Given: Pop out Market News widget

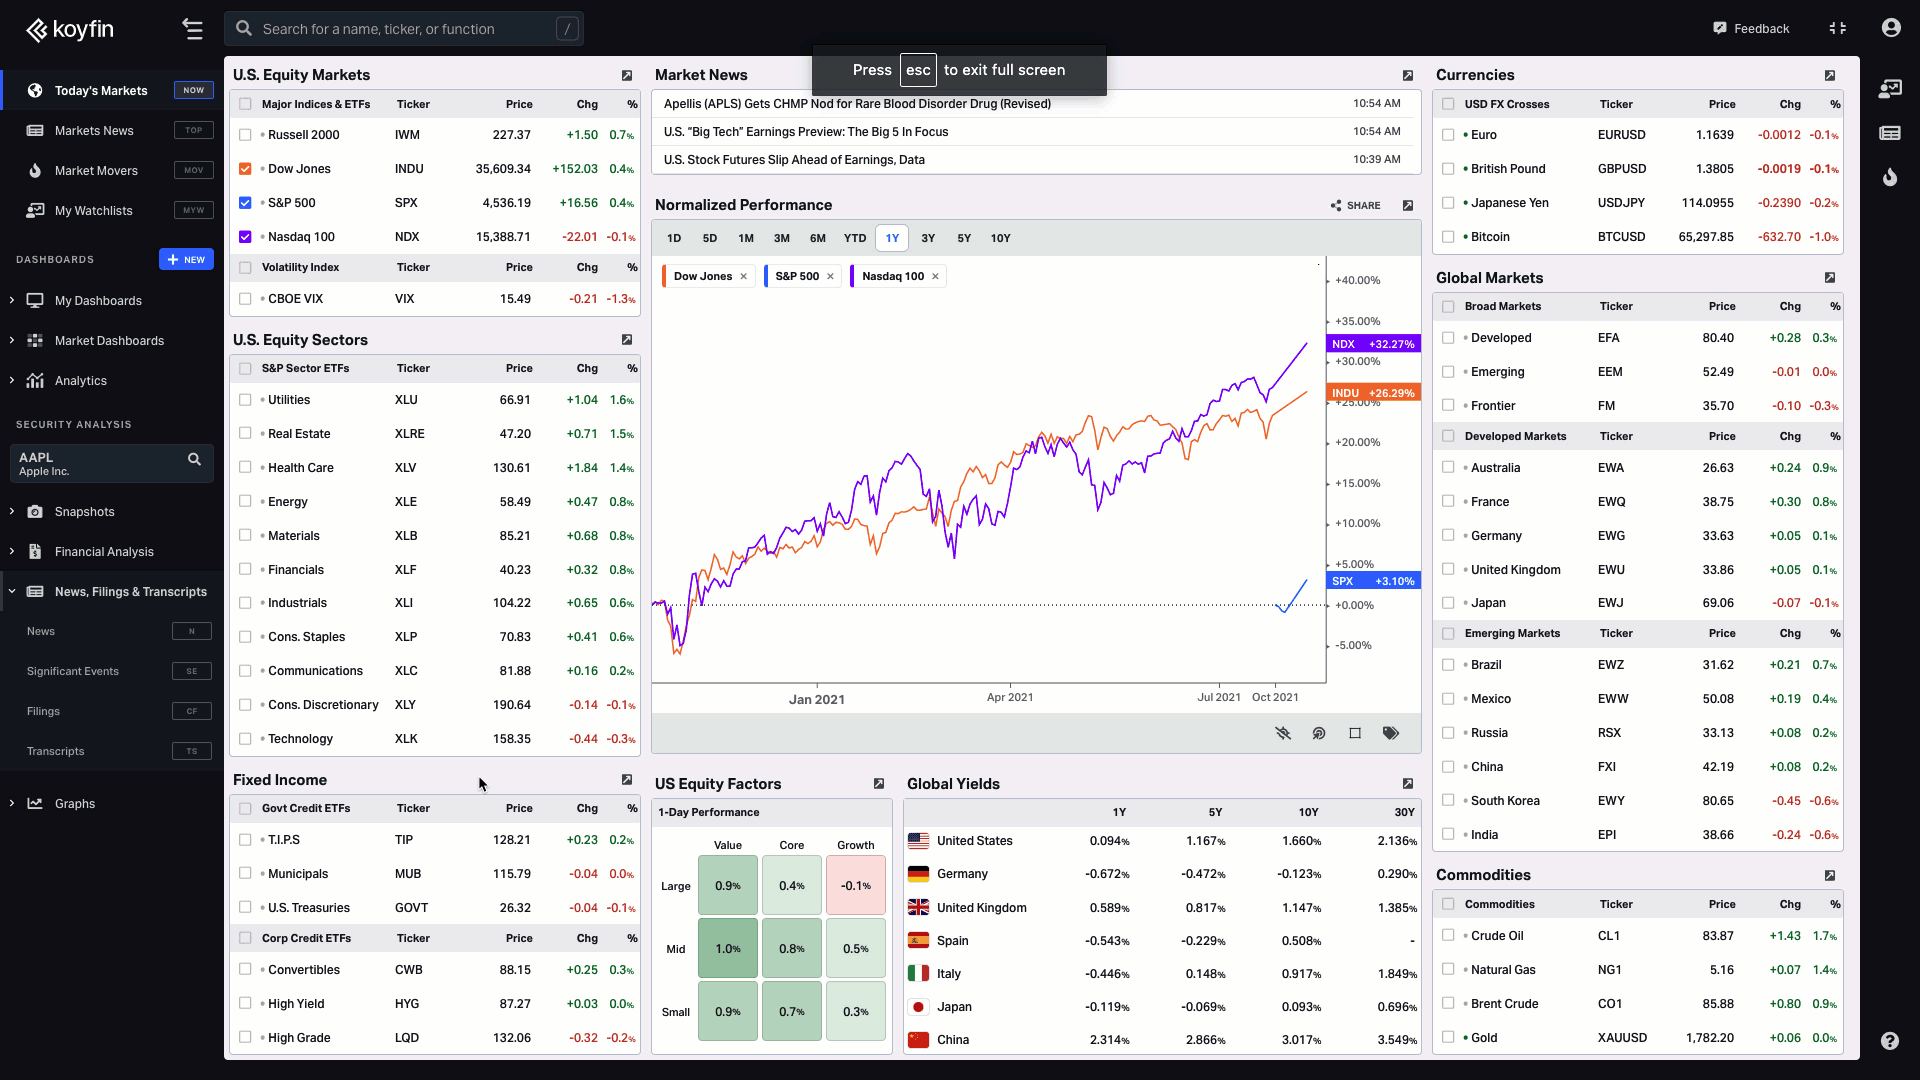Looking at the screenshot, I should pos(1408,75).
